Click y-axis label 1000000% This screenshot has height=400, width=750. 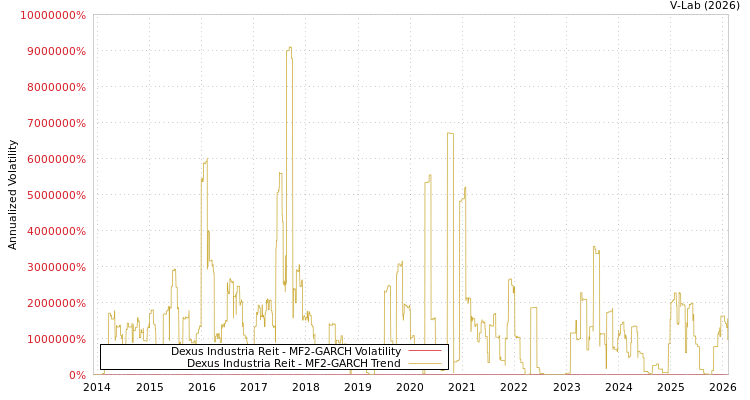56,339
